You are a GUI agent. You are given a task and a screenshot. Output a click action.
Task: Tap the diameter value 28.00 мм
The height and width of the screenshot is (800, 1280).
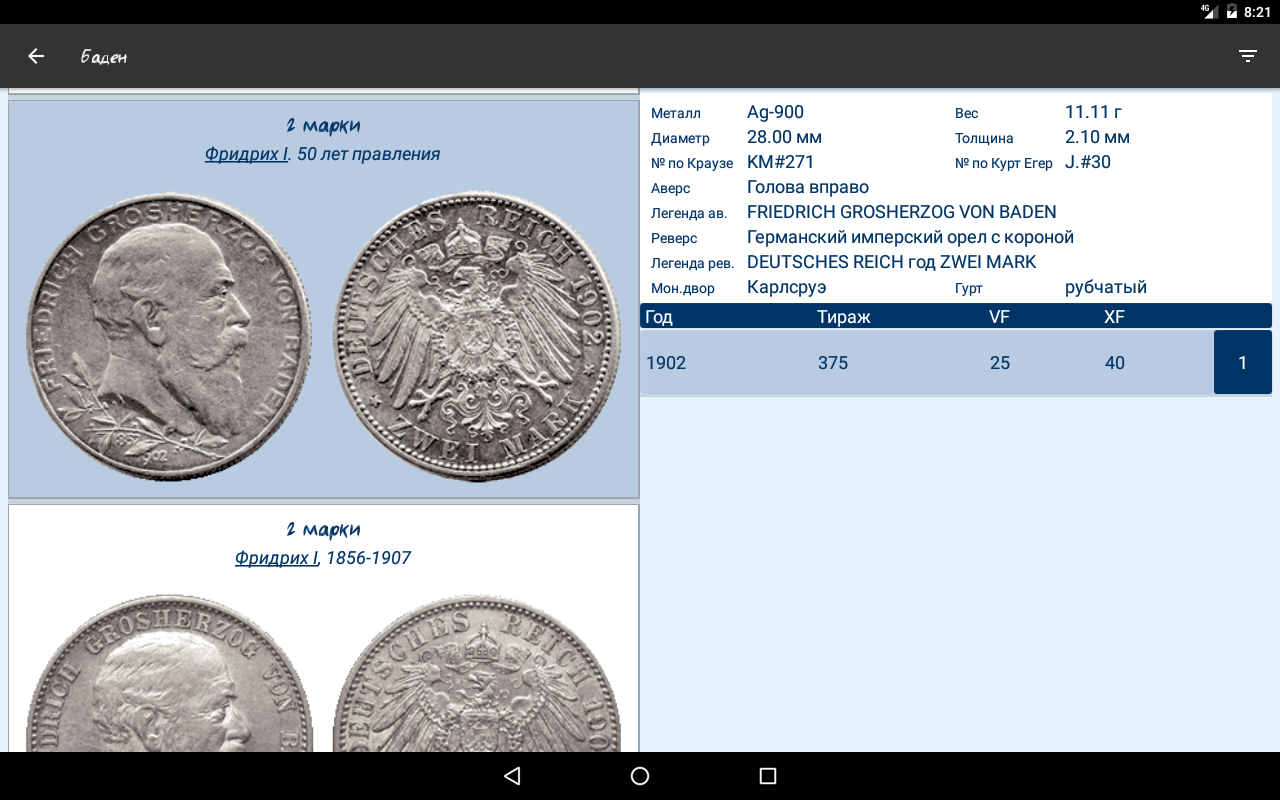coord(784,137)
